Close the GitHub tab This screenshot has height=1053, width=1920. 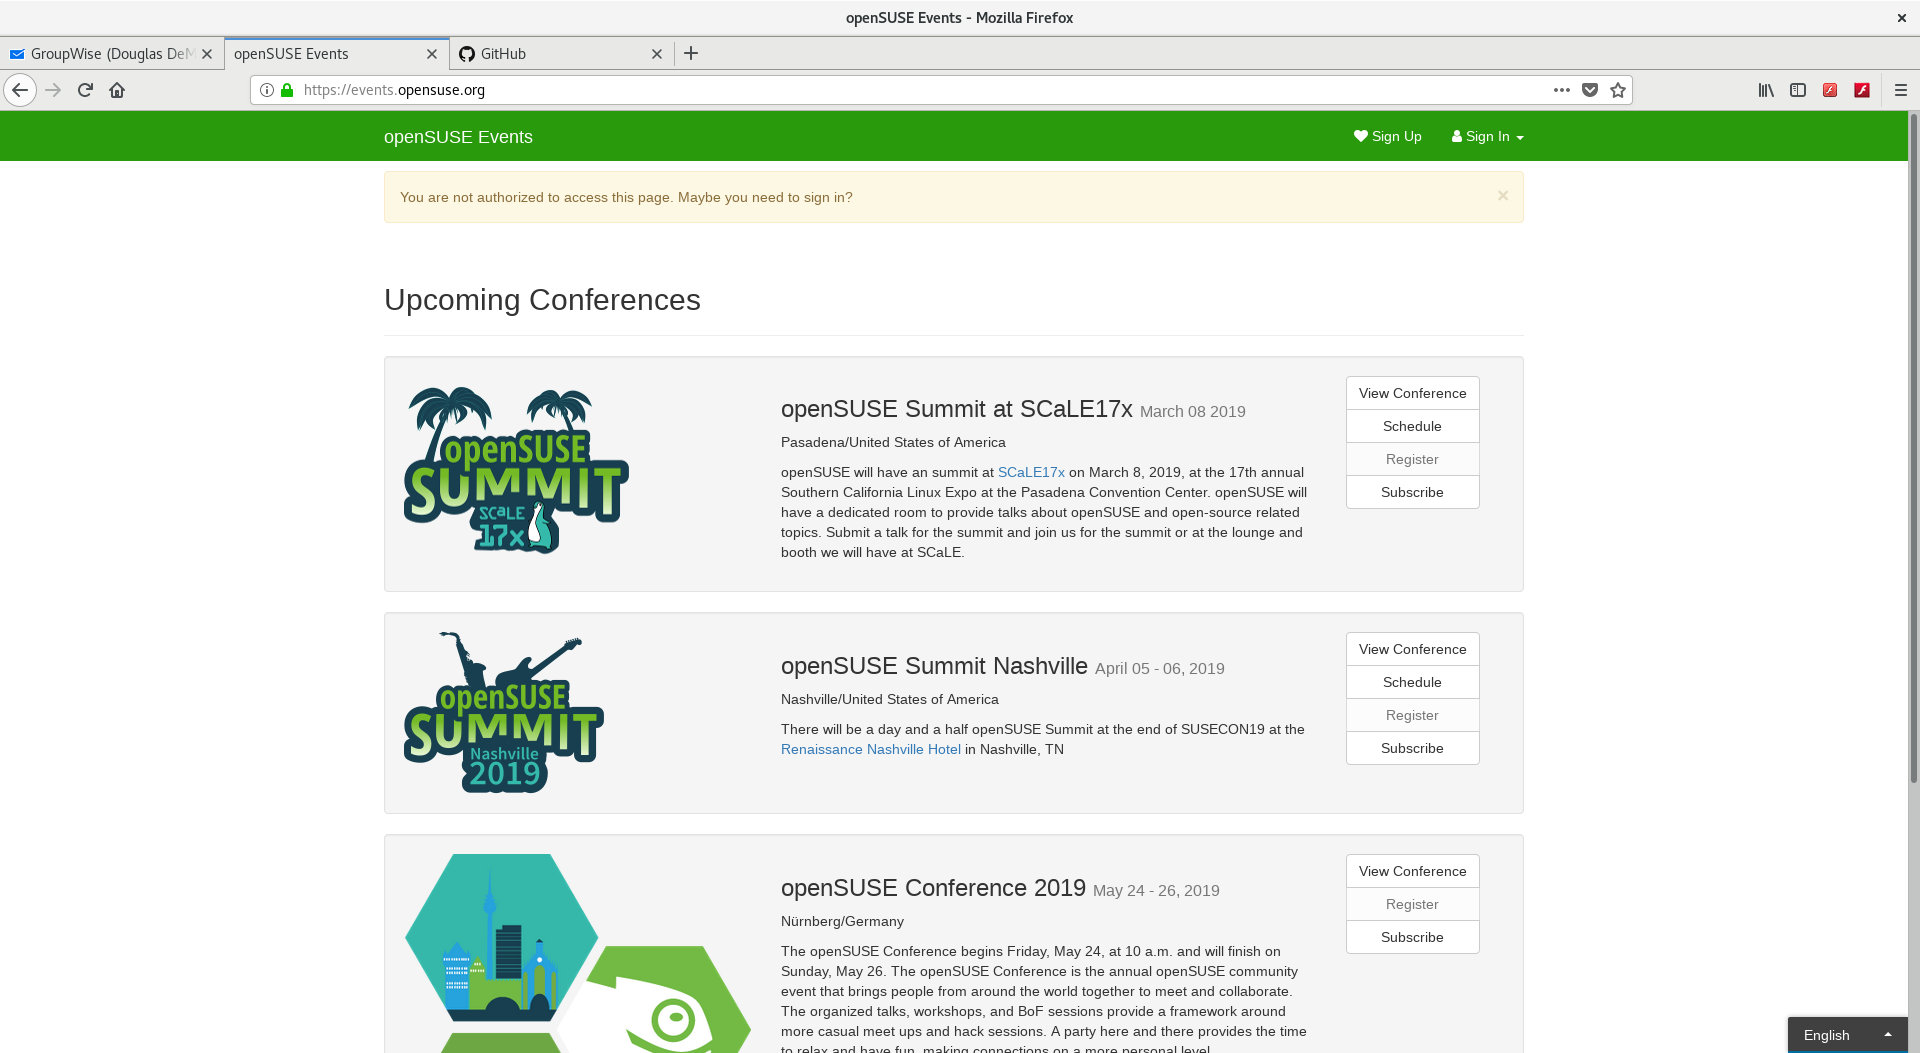click(657, 54)
